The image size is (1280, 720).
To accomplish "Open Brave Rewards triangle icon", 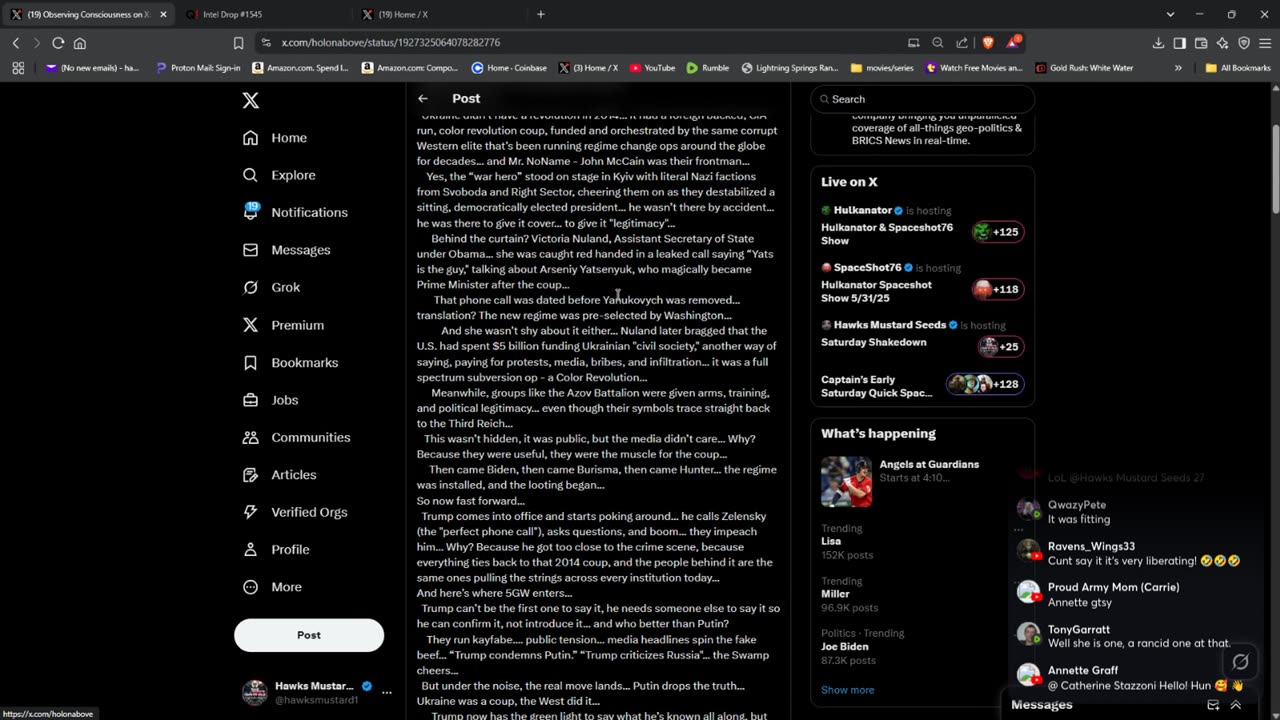I will [1013, 43].
